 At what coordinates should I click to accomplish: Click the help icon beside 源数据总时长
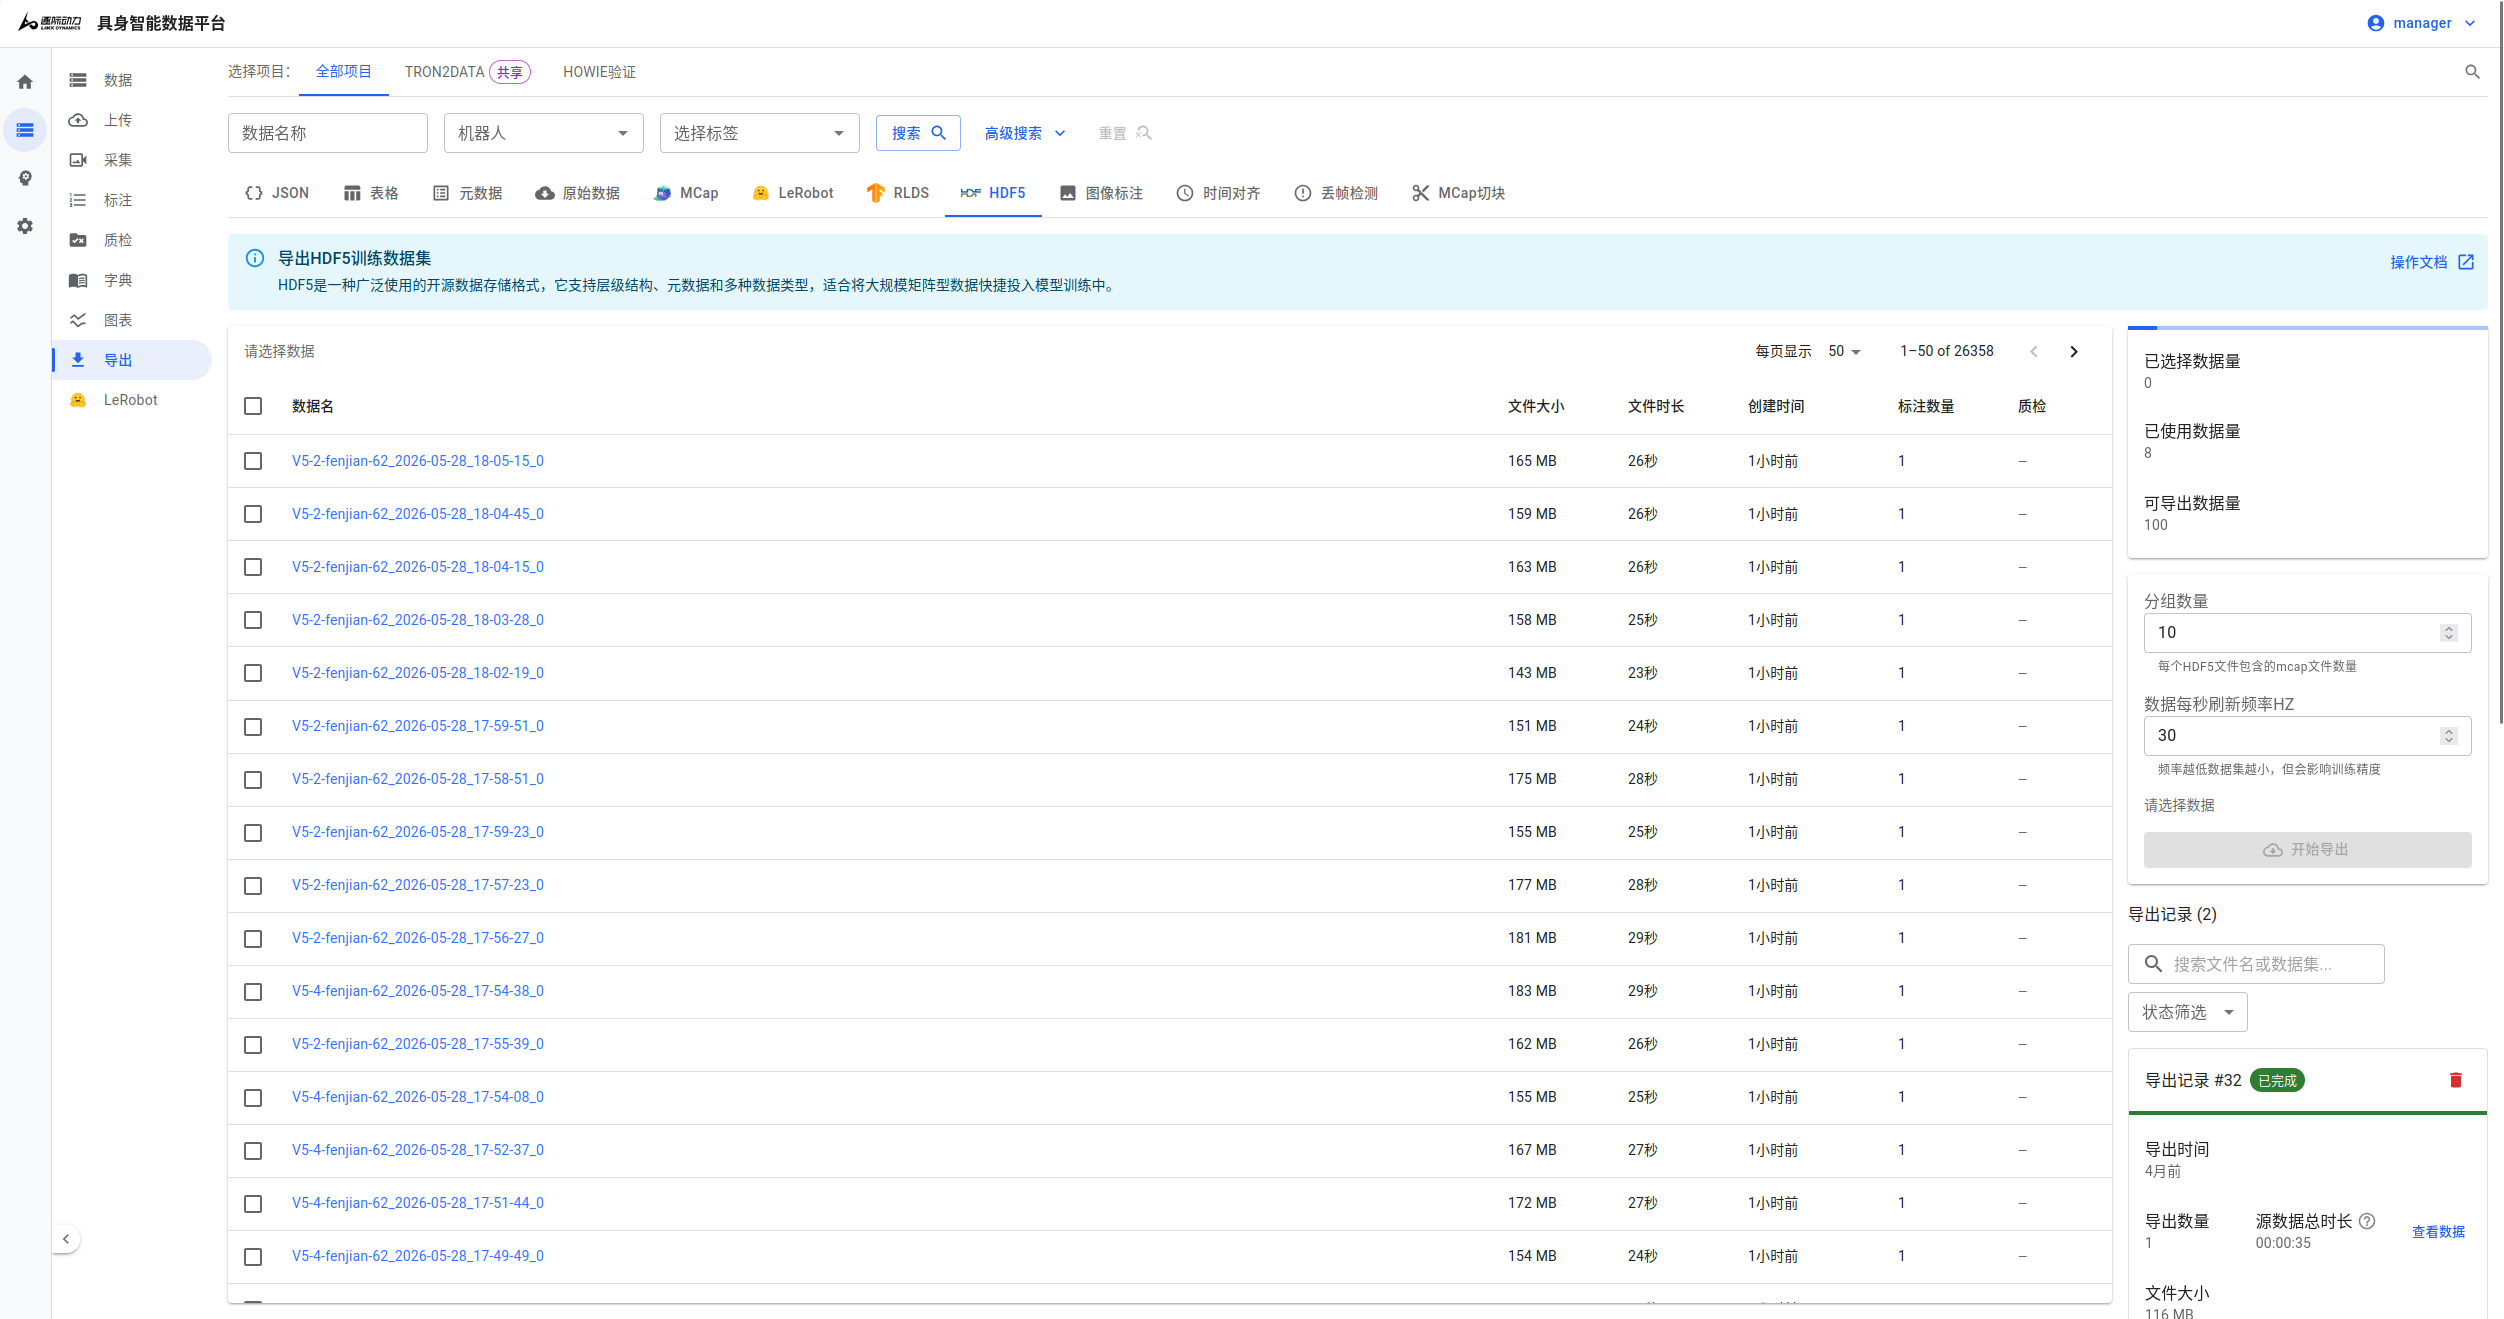click(2367, 1221)
